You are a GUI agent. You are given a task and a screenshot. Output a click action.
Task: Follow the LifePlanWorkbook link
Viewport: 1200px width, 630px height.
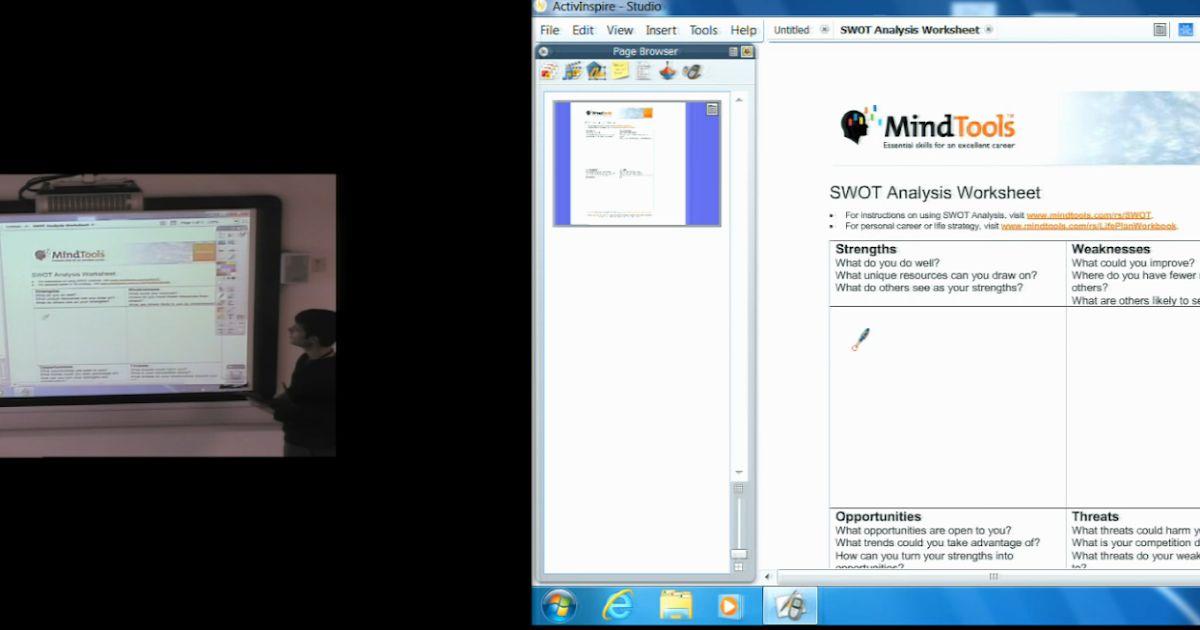1089,226
